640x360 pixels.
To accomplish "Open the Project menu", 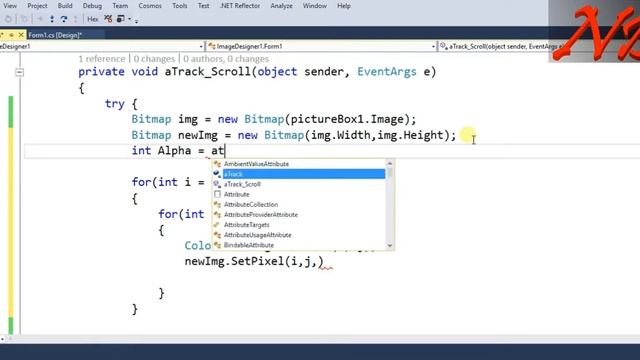I will pos(37,6).
